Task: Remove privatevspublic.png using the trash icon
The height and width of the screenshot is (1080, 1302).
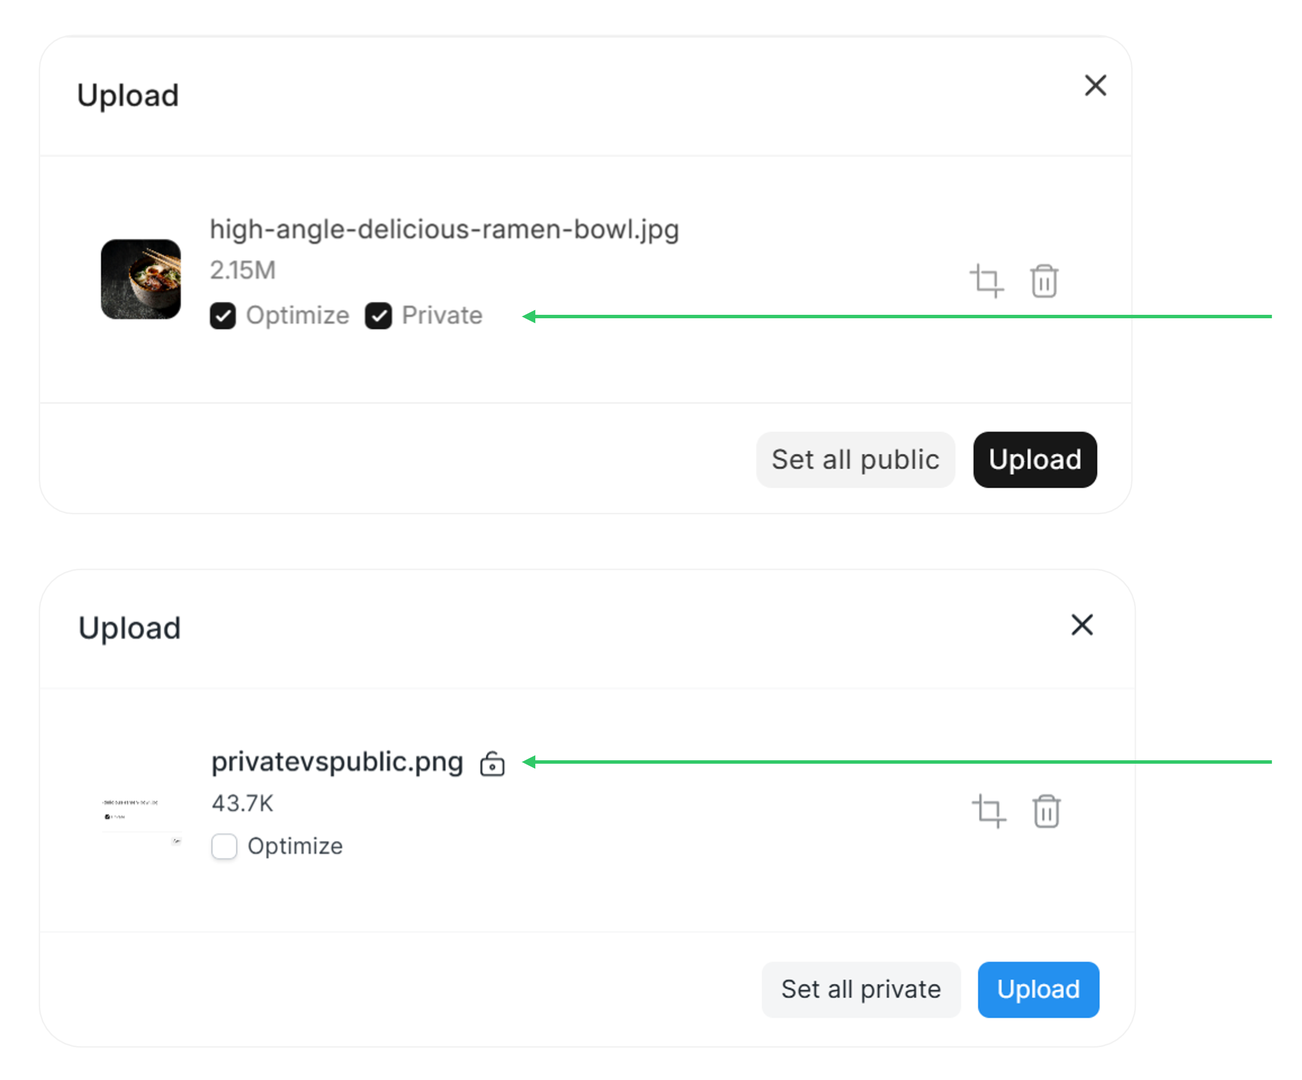Action: 1046,811
